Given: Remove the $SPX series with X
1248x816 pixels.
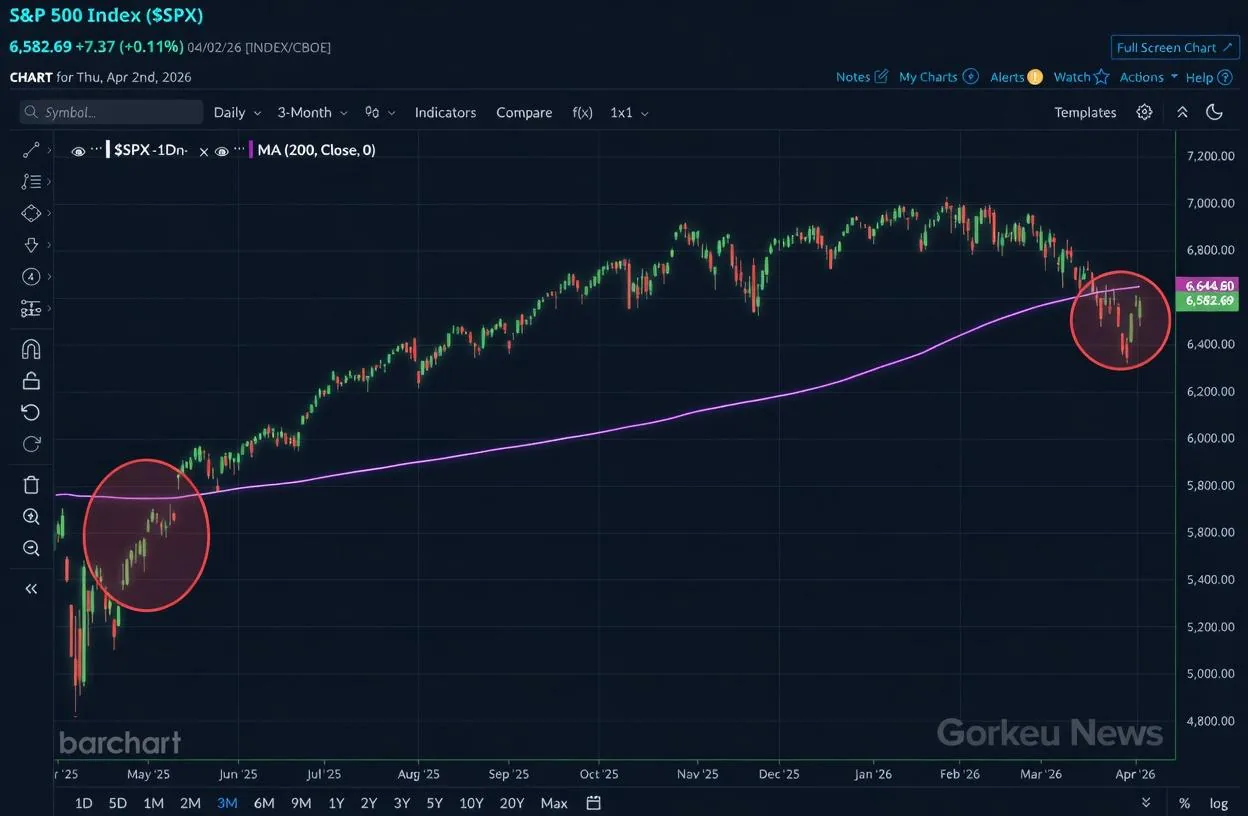Looking at the screenshot, I should pos(204,152).
